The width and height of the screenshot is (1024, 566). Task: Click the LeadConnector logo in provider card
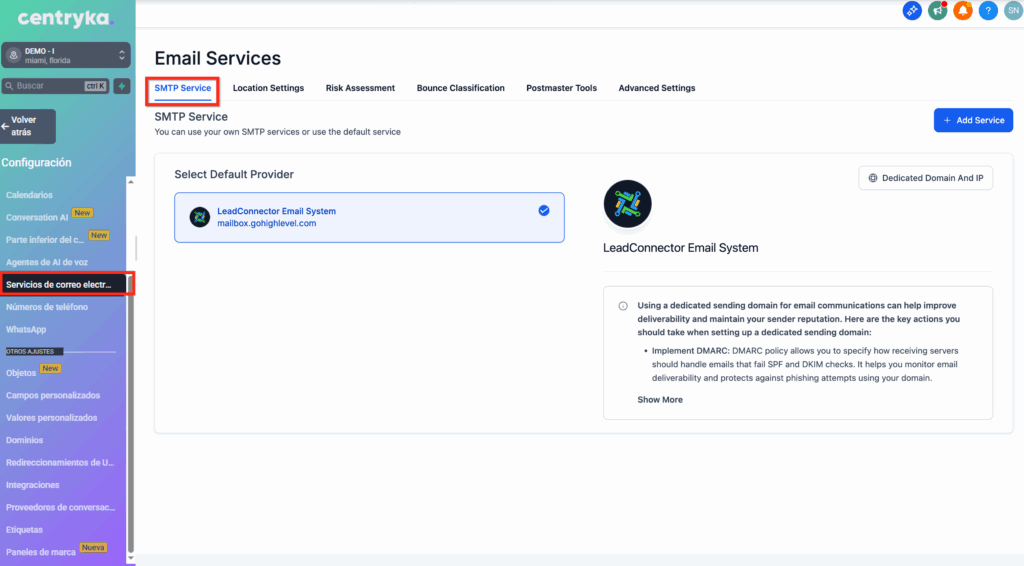200,217
